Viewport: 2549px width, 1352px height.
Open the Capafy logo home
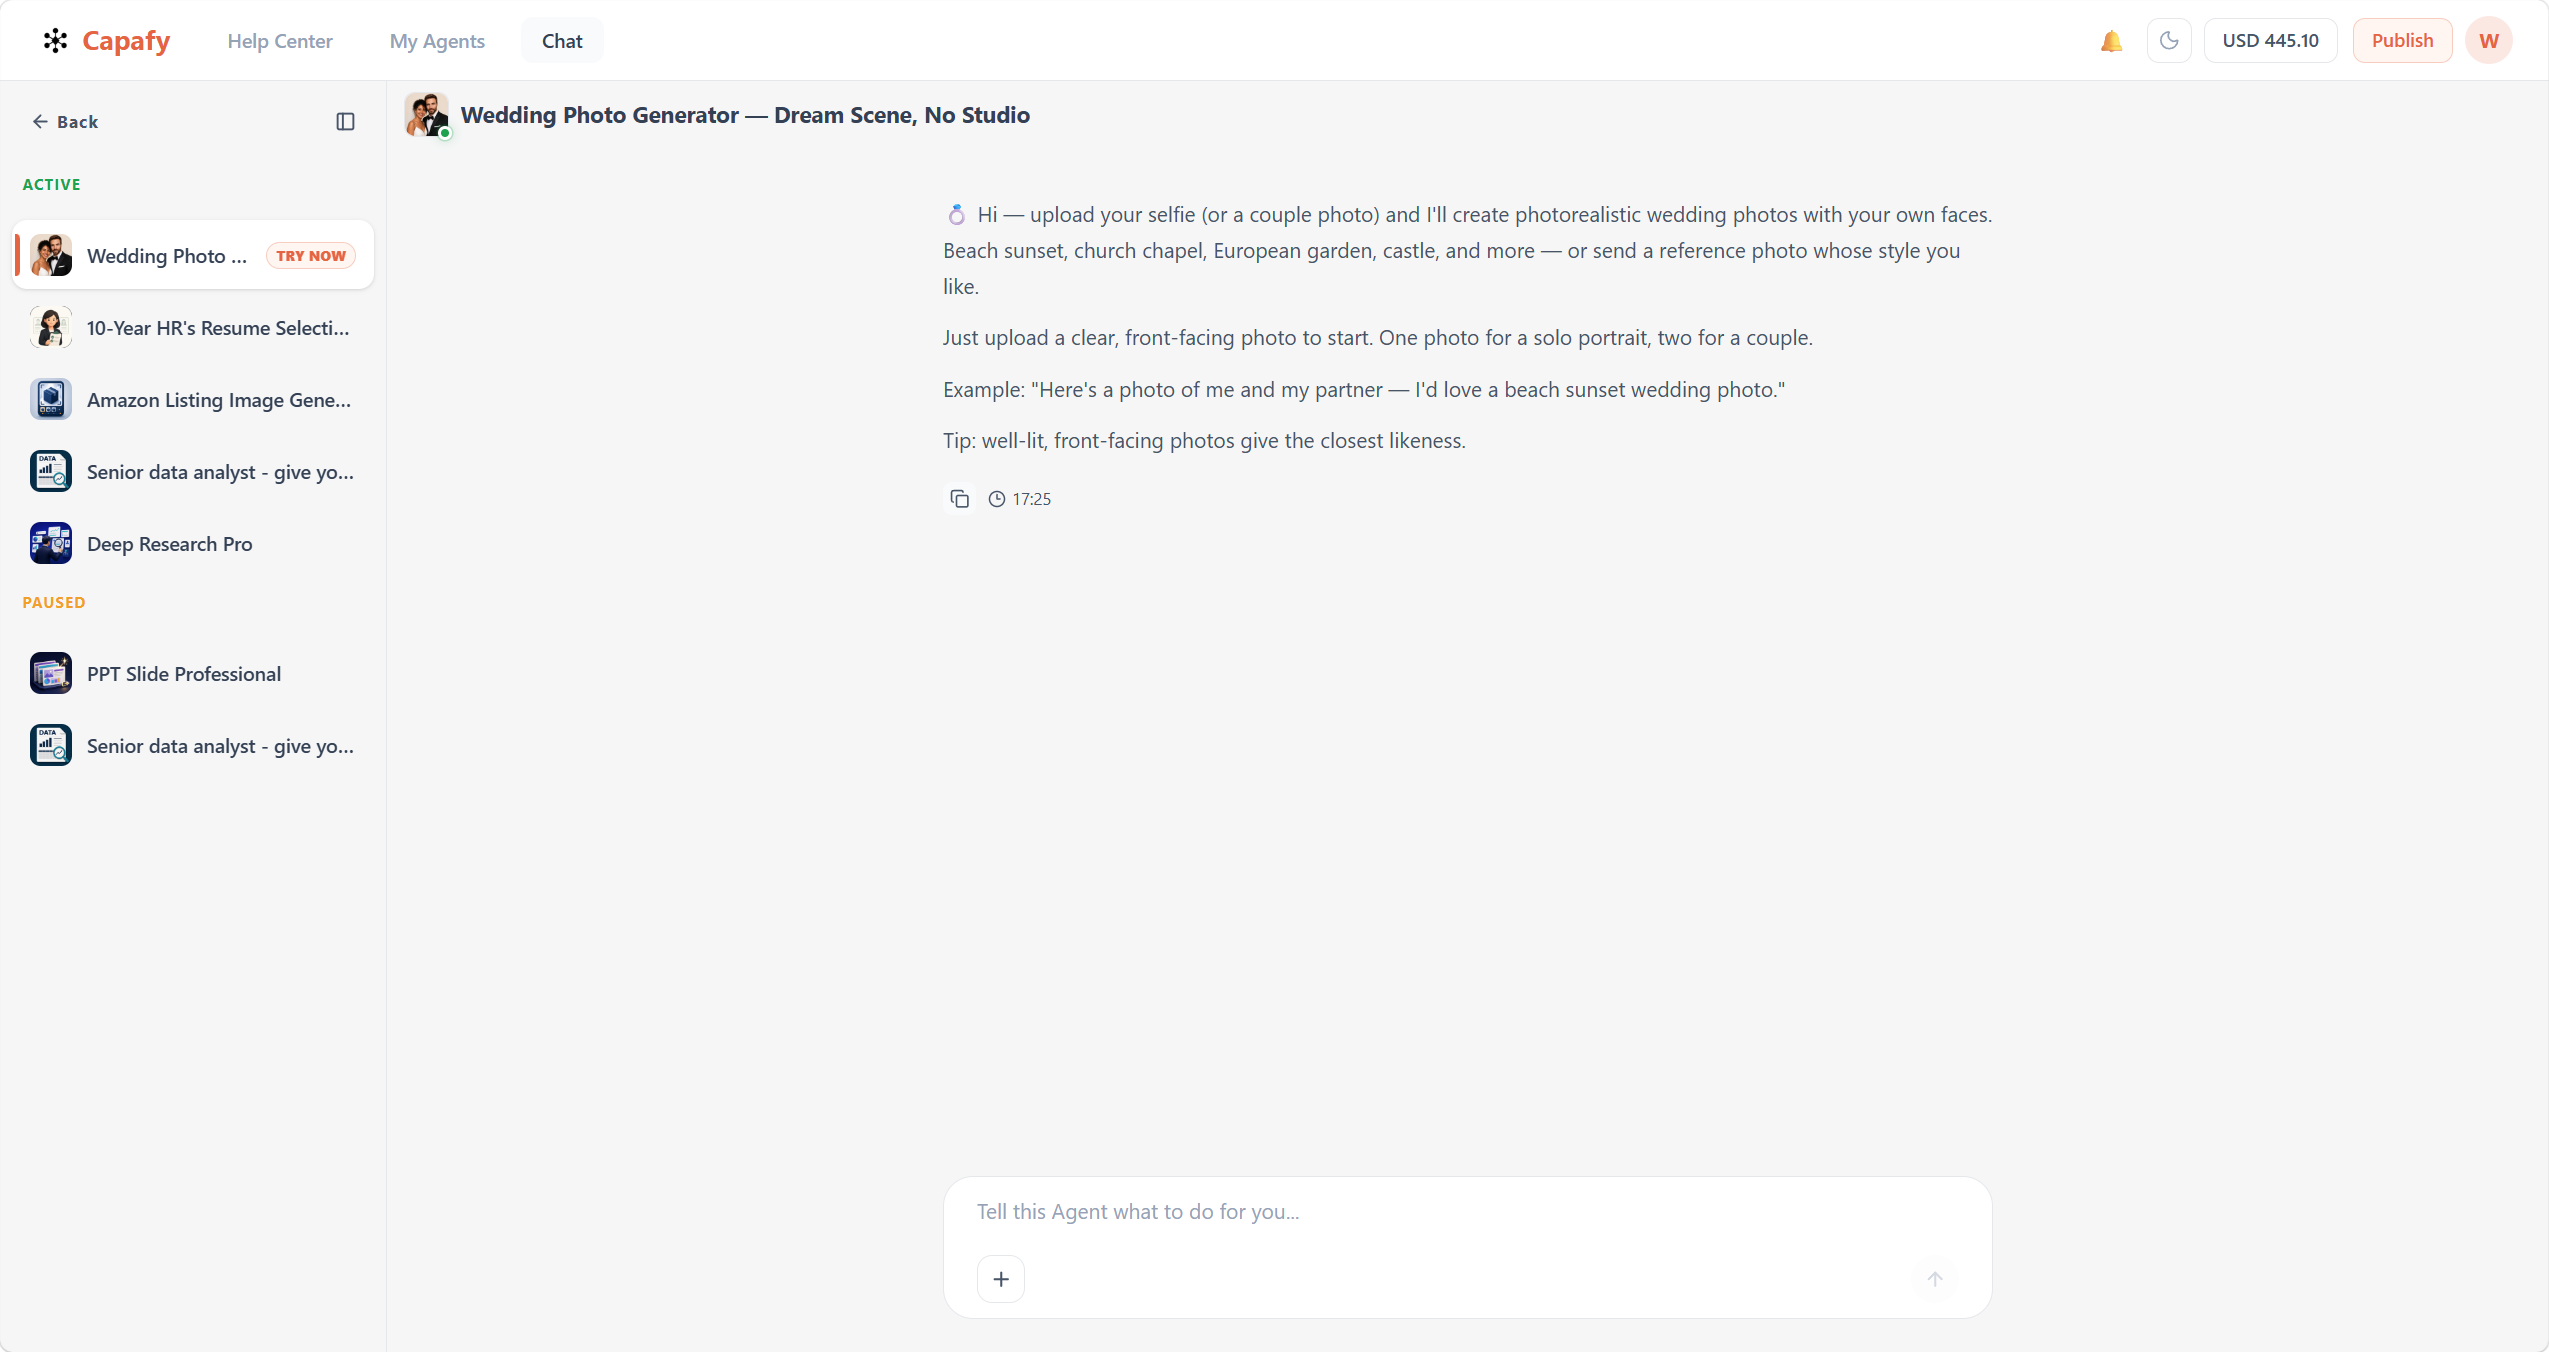pyautogui.click(x=107, y=41)
